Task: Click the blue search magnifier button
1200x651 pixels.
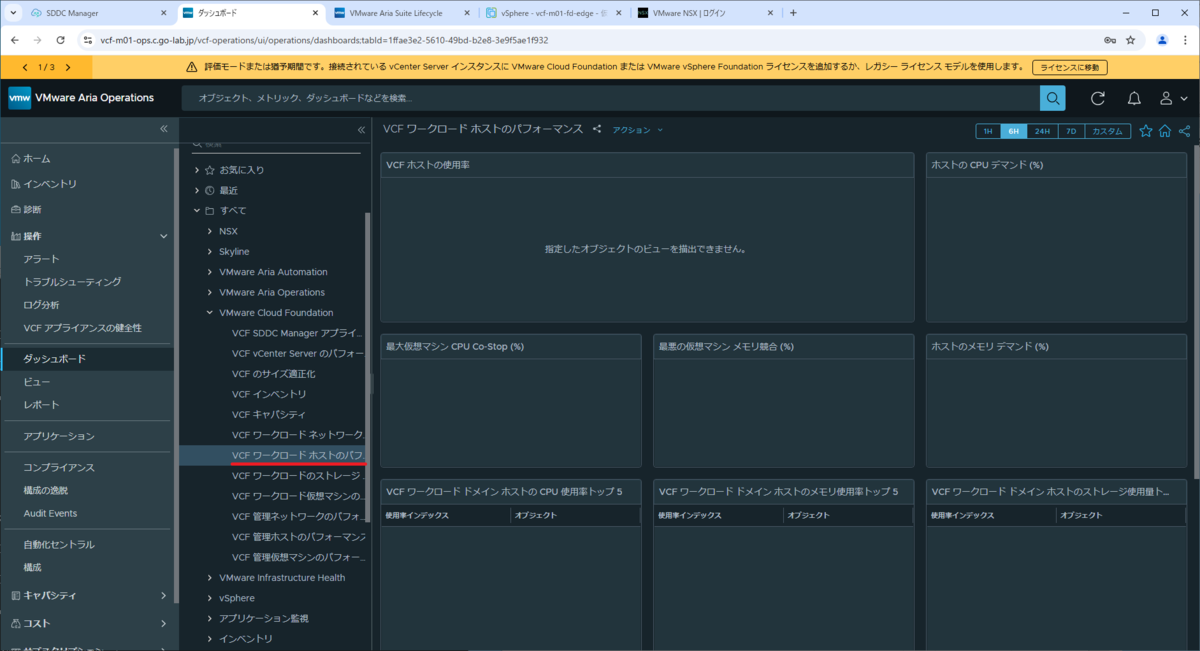Action: click(x=1052, y=98)
